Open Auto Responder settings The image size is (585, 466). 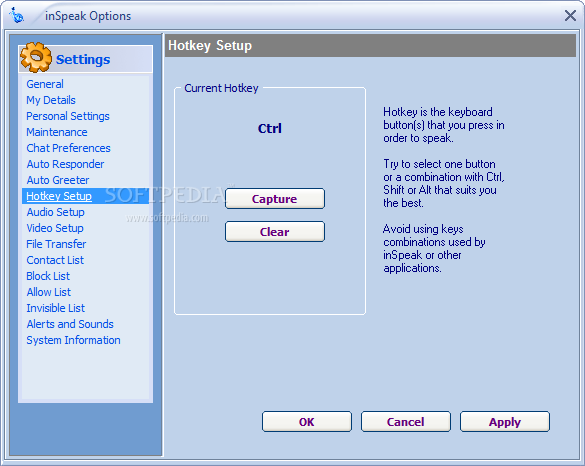coord(65,164)
